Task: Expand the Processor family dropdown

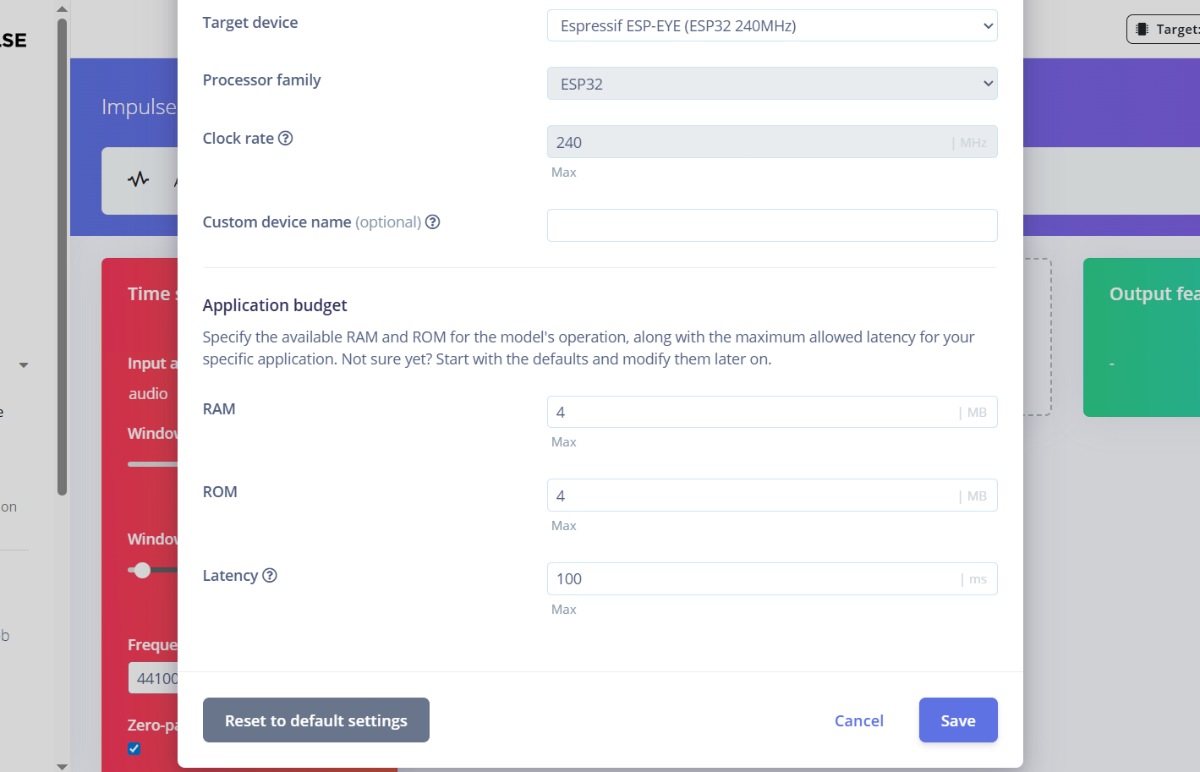Action: (x=771, y=84)
